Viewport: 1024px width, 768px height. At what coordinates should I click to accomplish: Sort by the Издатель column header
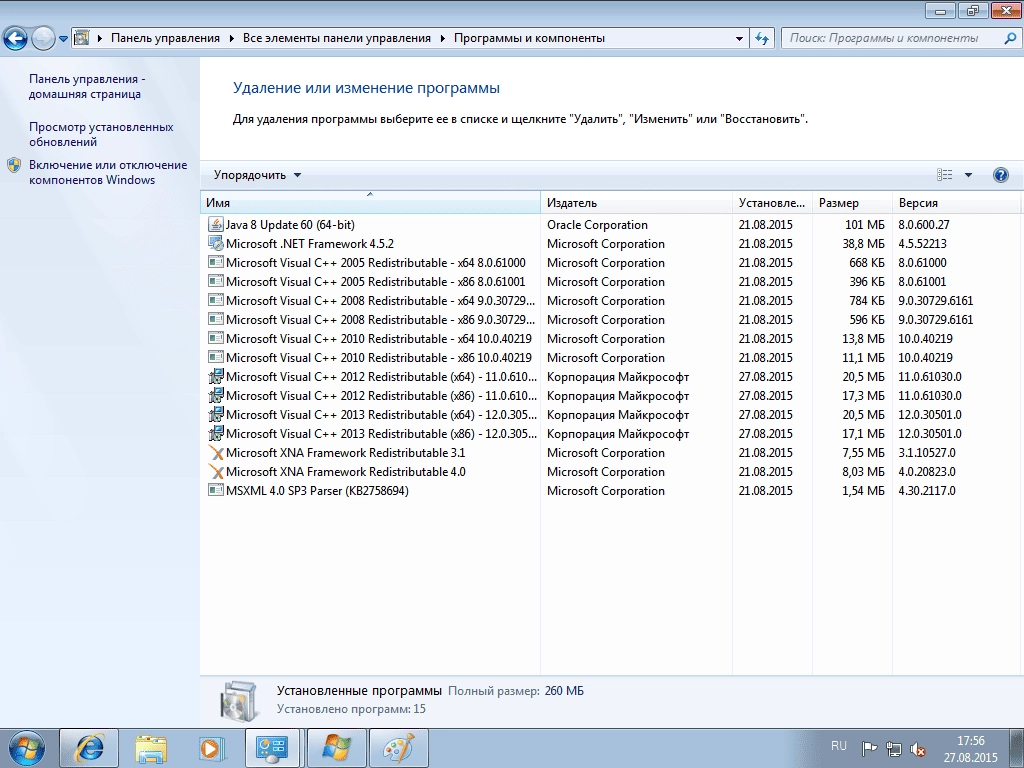coord(636,202)
